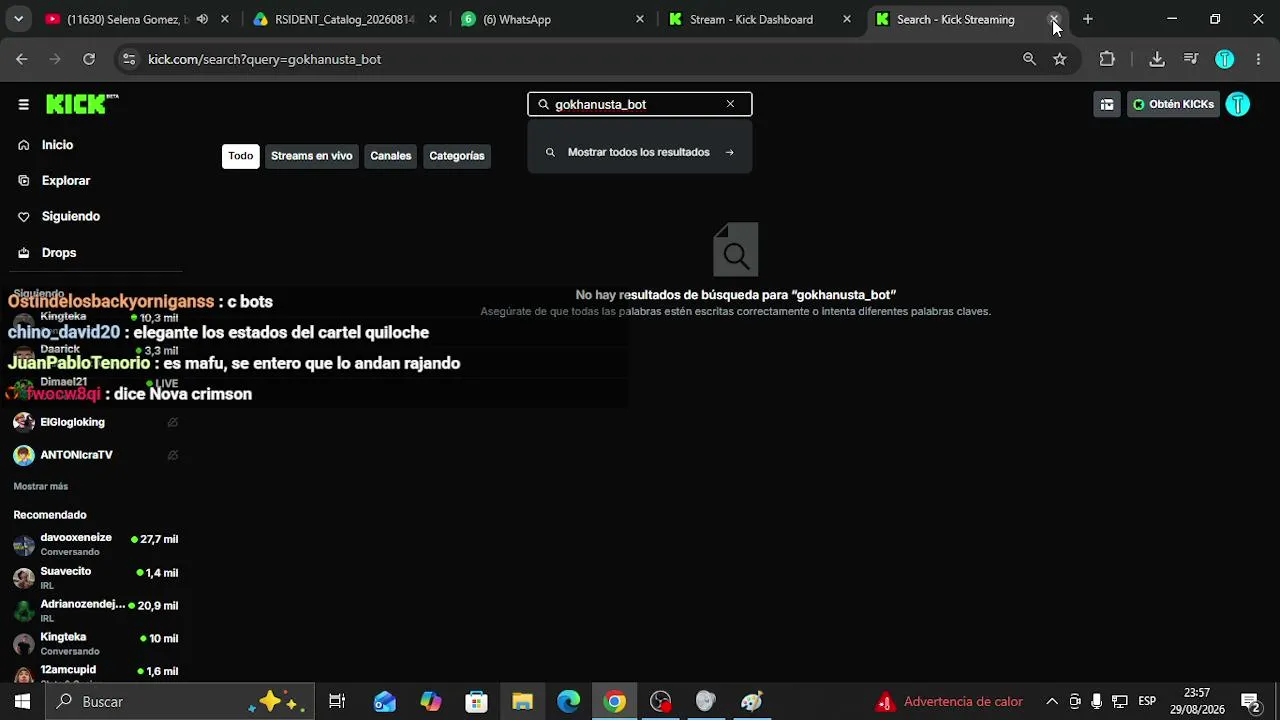
Task: View site information icon beside the URL
Action: [129, 59]
